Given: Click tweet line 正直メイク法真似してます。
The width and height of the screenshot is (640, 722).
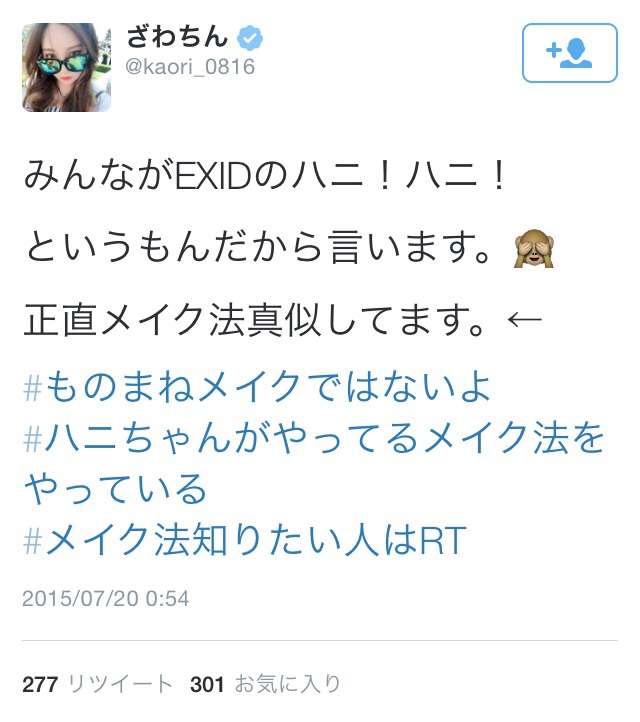Looking at the screenshot, I should [255, 319].
